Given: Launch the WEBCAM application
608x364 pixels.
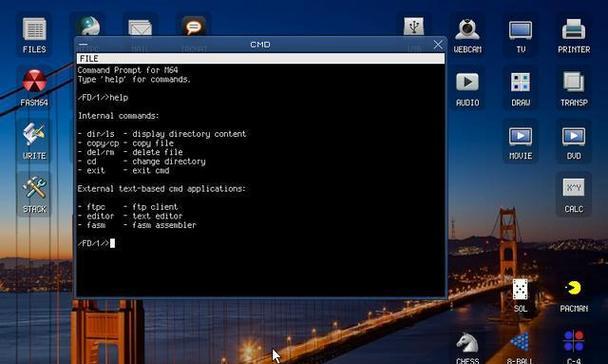Looking at the screenshot, I should 467,35.
